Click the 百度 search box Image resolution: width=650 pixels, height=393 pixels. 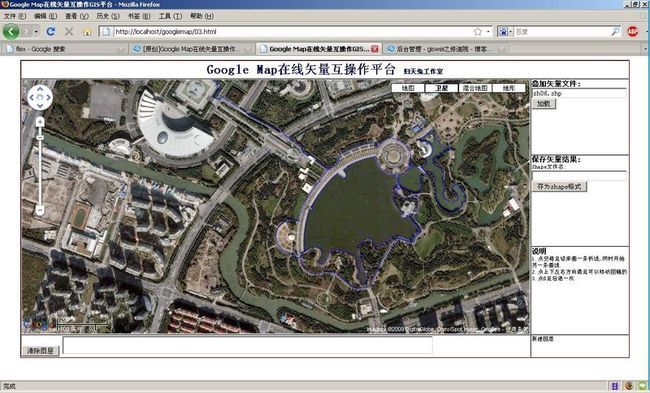point(562,32)
